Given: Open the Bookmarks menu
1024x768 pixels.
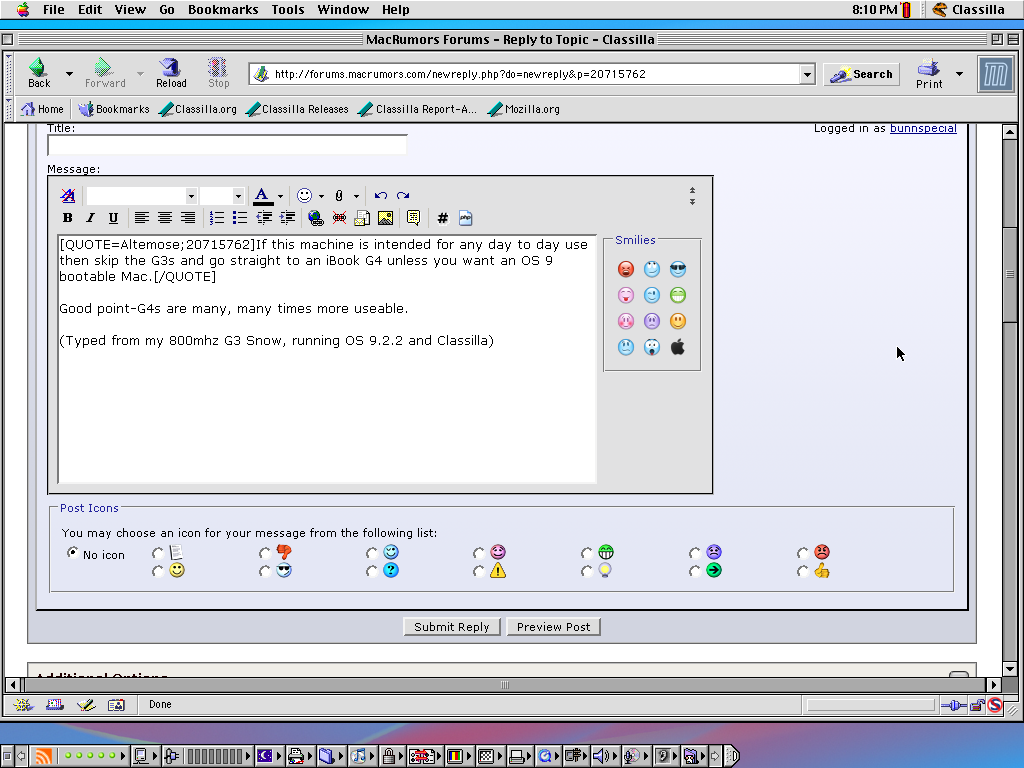Looking at the screenshot, I should coord(223,10).
